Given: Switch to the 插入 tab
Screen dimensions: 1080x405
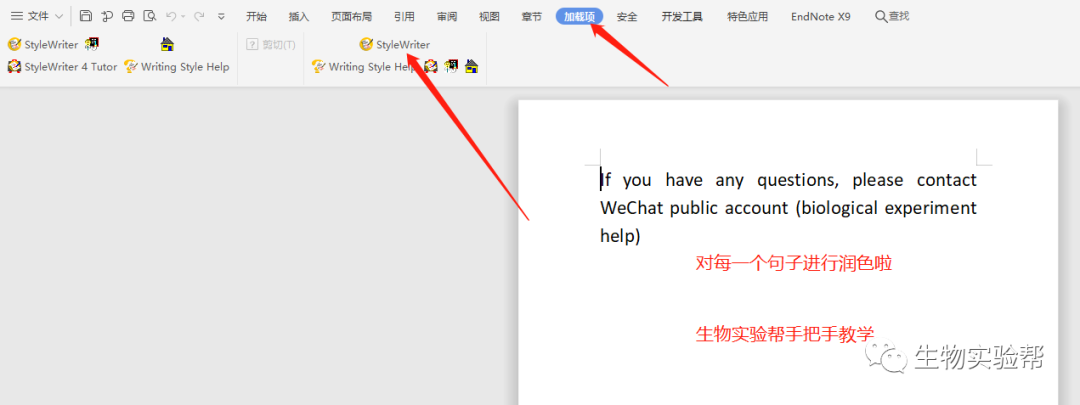Looking at the screenshot, I should tap(299, 17).
